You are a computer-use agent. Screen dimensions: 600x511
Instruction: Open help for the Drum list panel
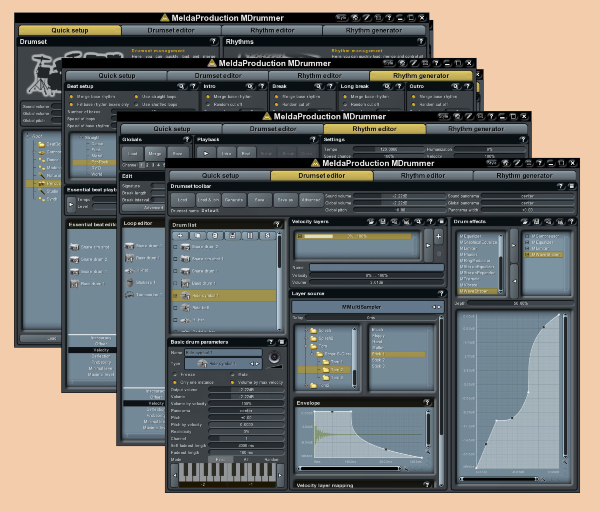(x=277, y=224)
